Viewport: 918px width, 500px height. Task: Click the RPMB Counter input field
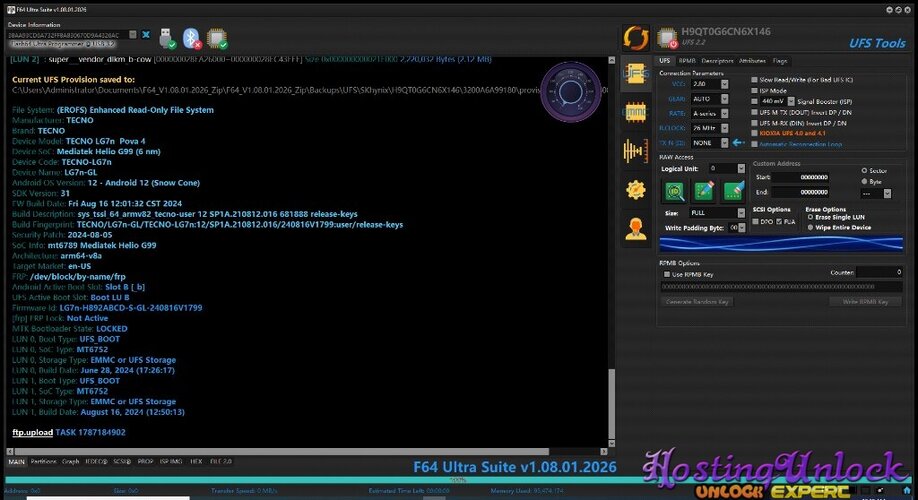coord(879,272)
